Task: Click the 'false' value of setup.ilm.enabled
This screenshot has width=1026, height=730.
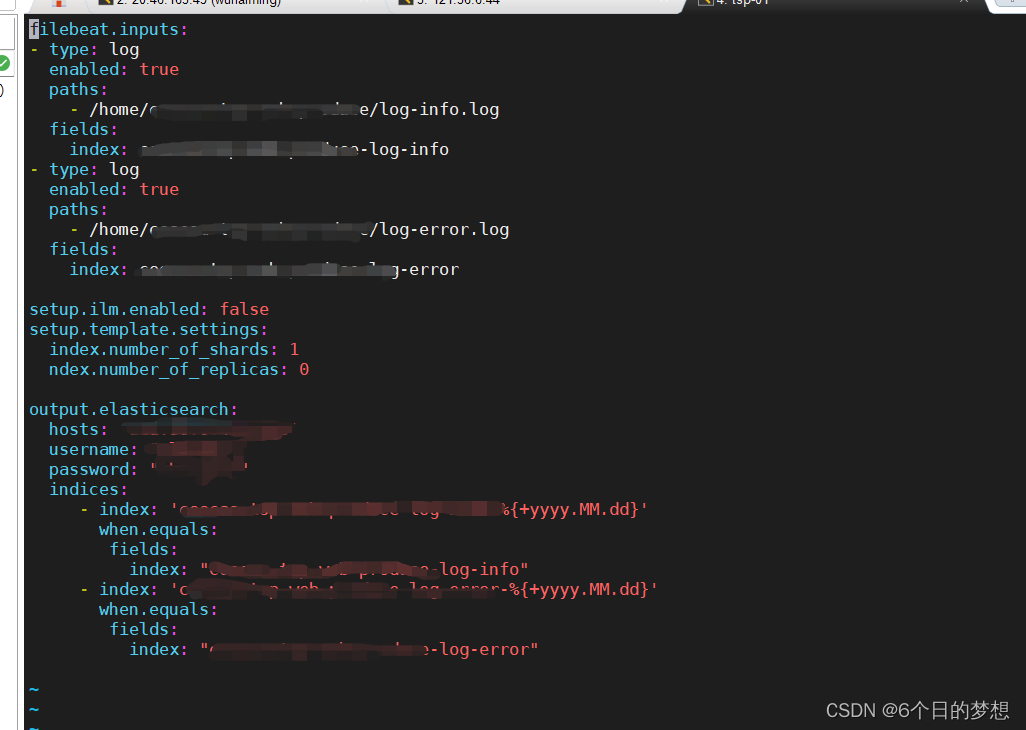Action: [245, 309]
